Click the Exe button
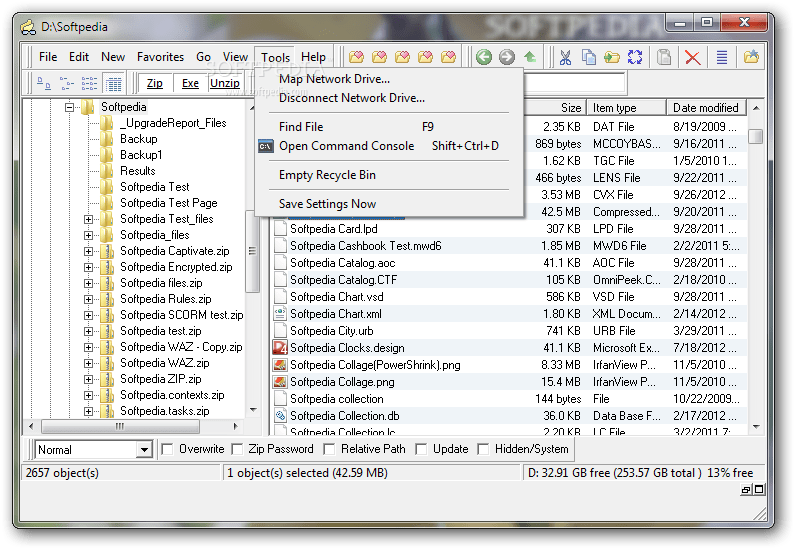 [190, 83]
